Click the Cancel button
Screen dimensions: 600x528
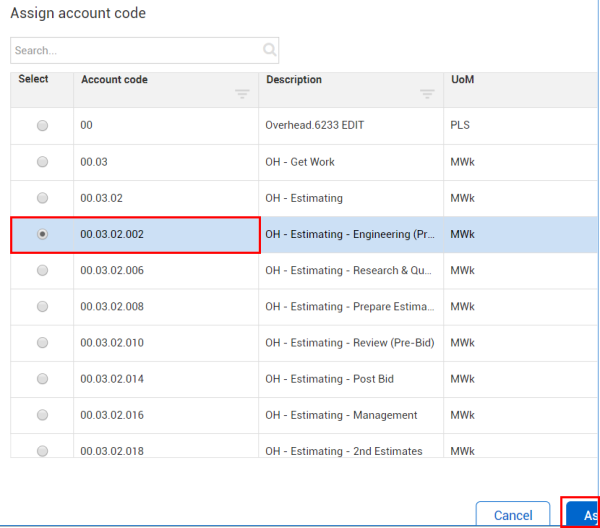coord(512,515)
